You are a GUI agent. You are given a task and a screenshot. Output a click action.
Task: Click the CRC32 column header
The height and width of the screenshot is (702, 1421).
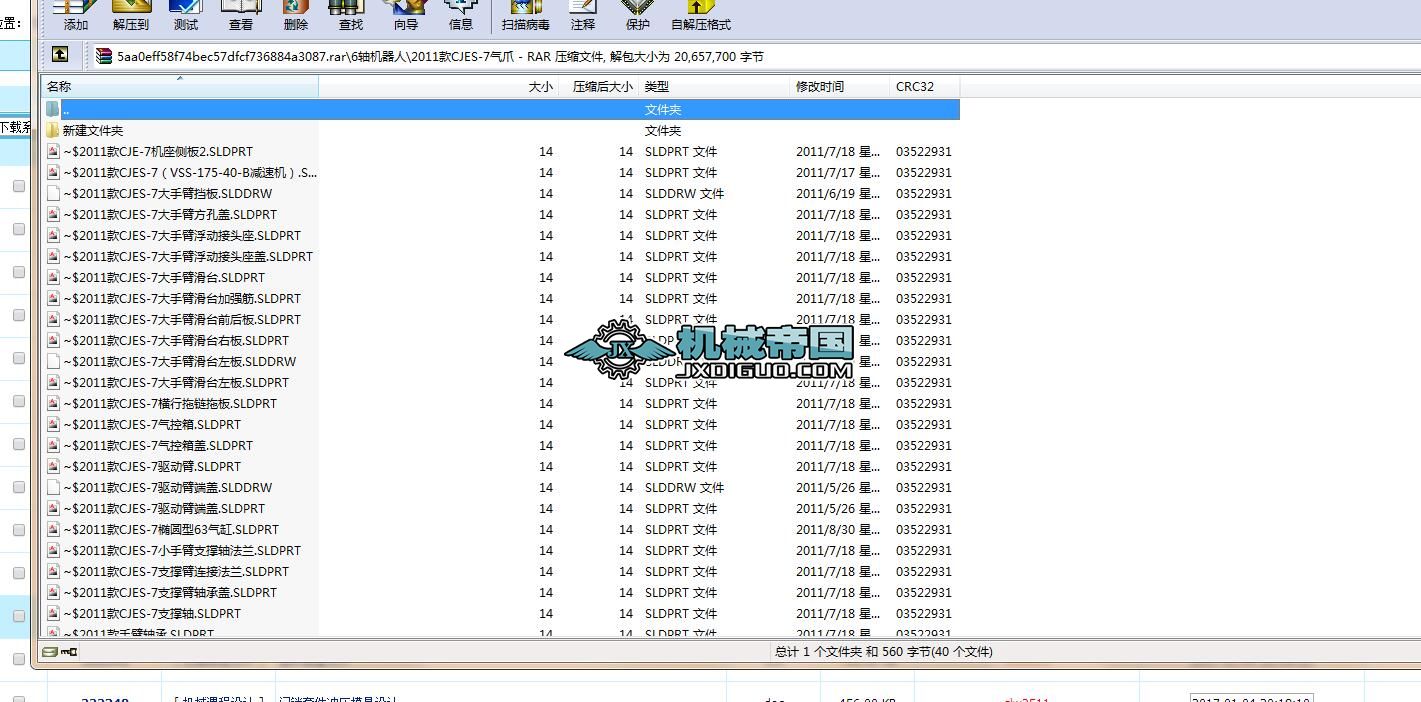(x=916, y=87)
